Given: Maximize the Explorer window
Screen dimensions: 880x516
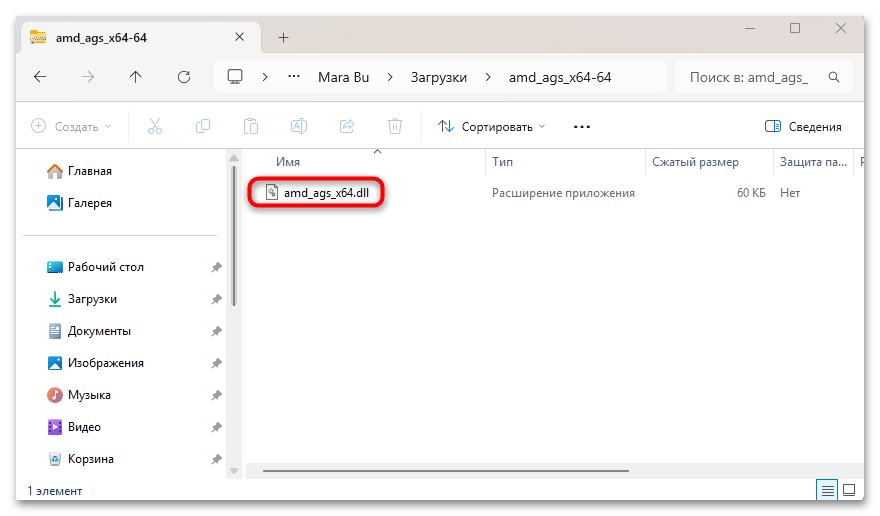Looking at the screenshot, I should point(795,28).
